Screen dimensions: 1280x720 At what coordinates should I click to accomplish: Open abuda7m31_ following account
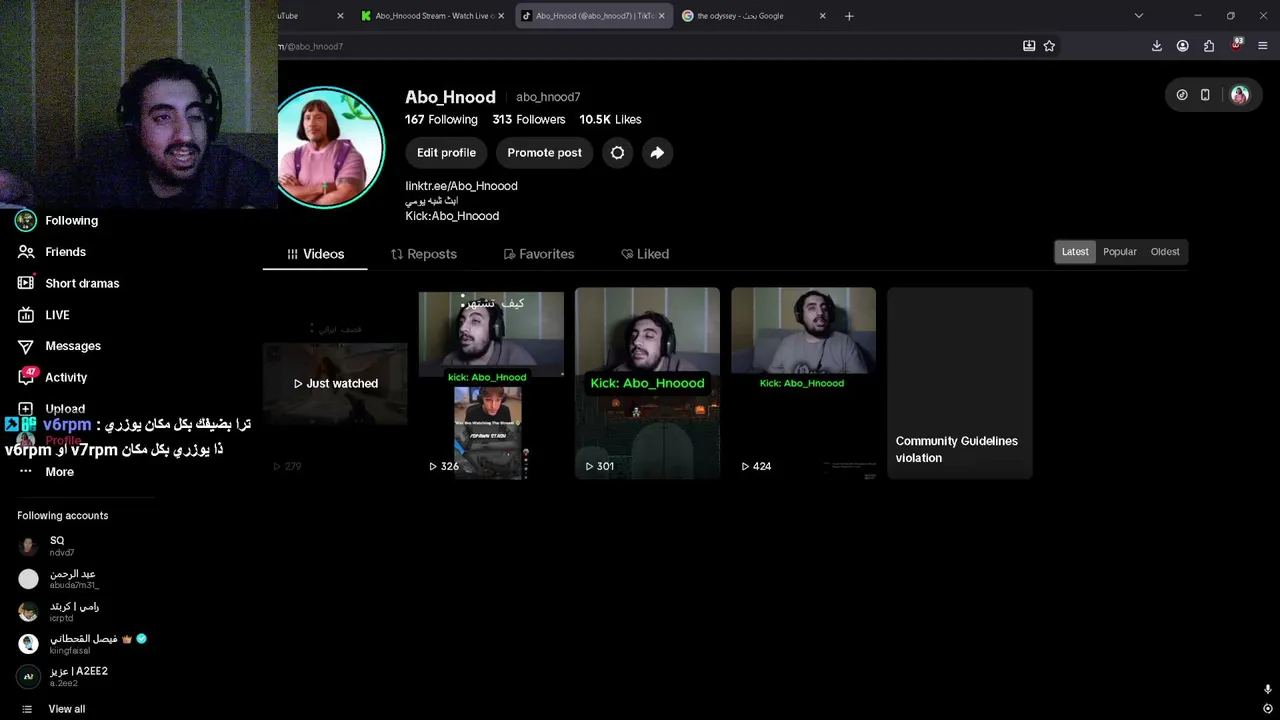(x=60, y=579)
